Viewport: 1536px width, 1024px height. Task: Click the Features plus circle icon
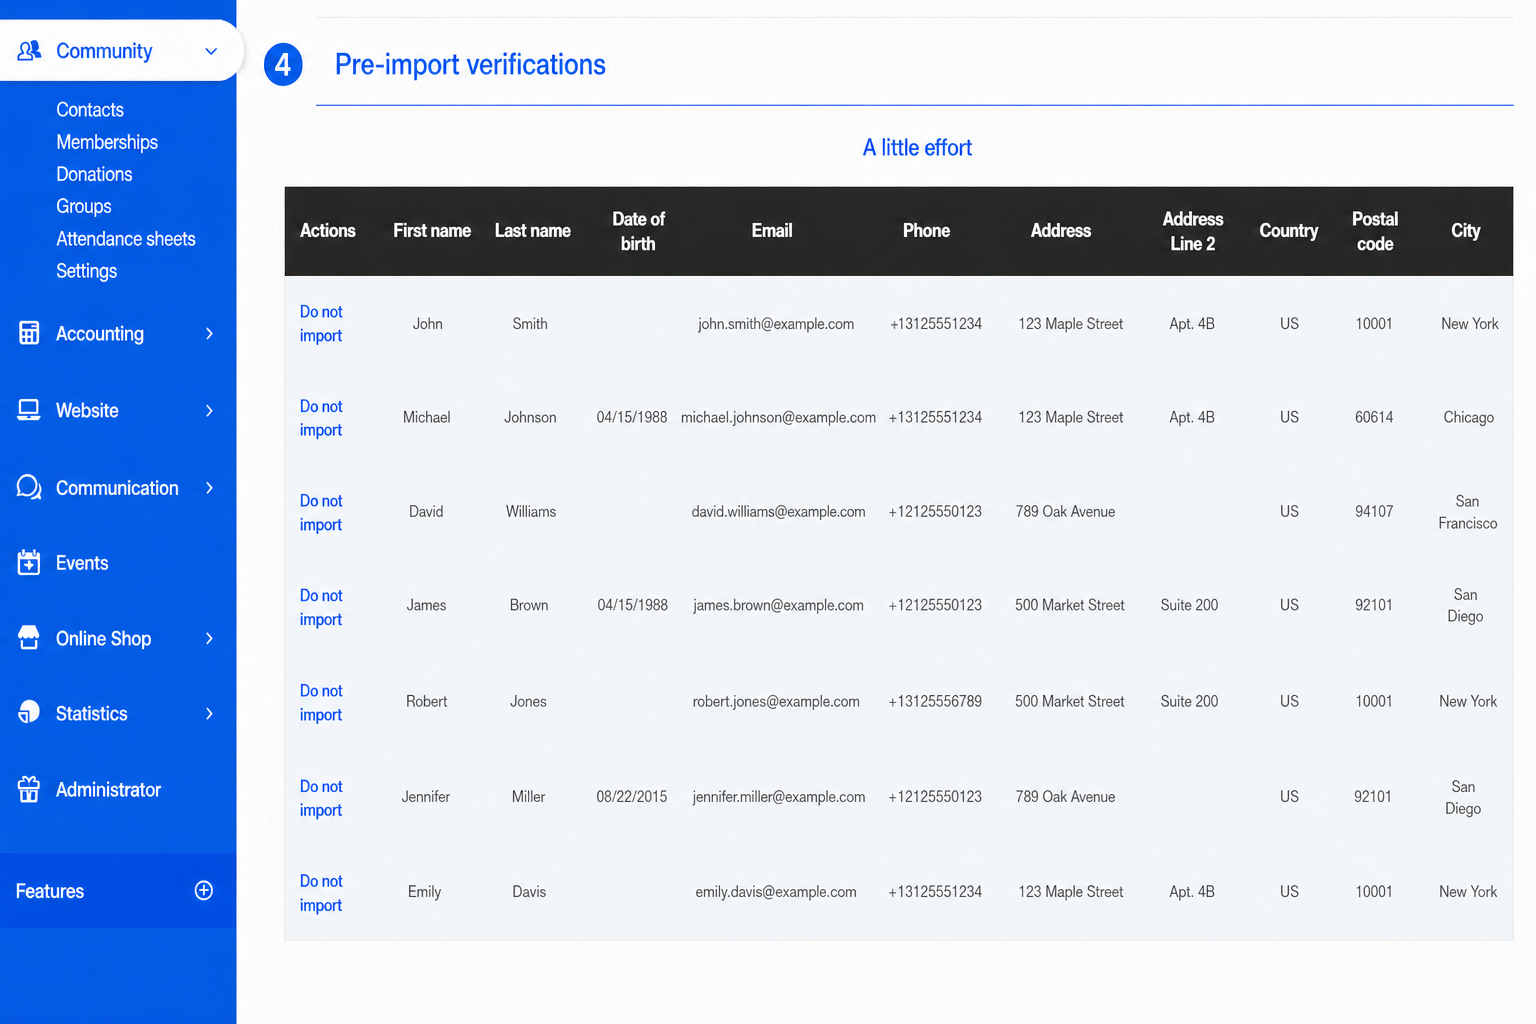point(204,890)
